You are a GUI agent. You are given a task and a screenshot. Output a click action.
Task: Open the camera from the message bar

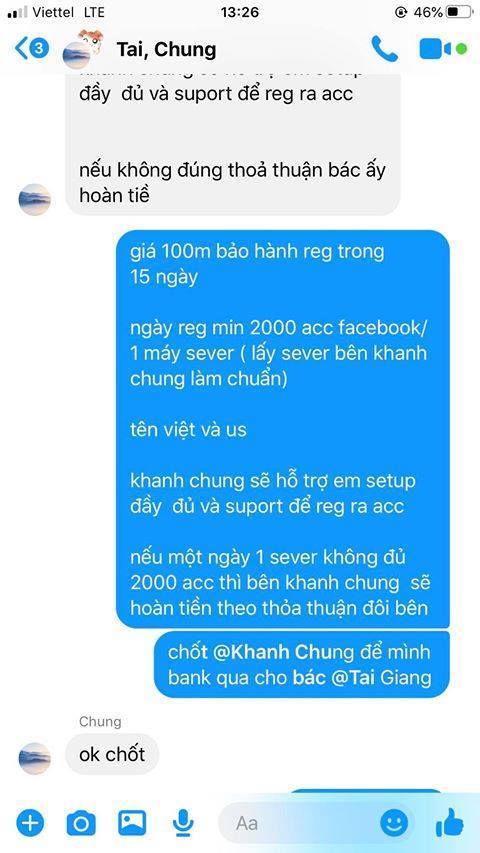[81, 823]
